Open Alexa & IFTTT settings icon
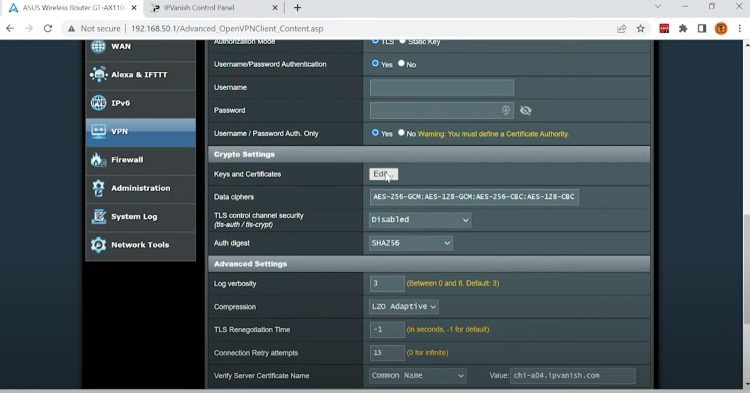The width and height of the screenshot is (750, 393). (x=99, y=75)
